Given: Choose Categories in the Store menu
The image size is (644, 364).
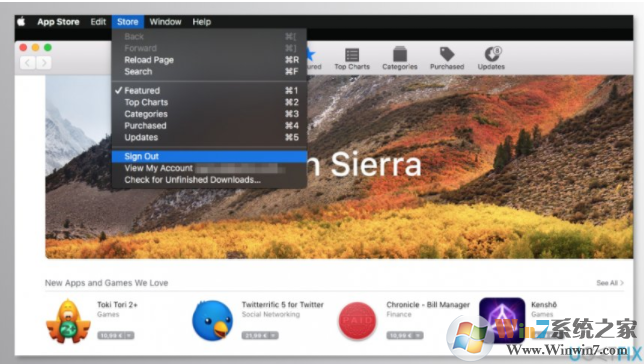Looking at the screenshot, I should 209,114.
